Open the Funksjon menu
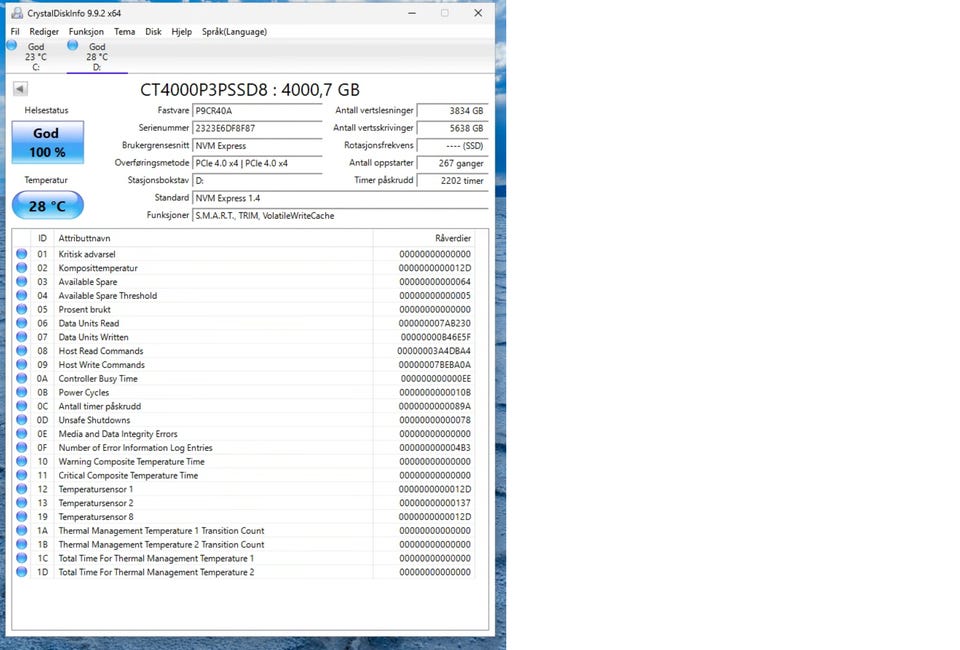This screenshot has height=650, width=960. [x=86, y=31]
